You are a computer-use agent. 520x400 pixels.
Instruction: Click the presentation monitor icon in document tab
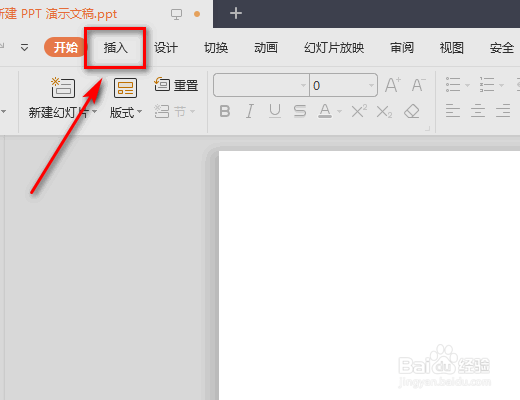pyautogui.click(x=176, y=14)
